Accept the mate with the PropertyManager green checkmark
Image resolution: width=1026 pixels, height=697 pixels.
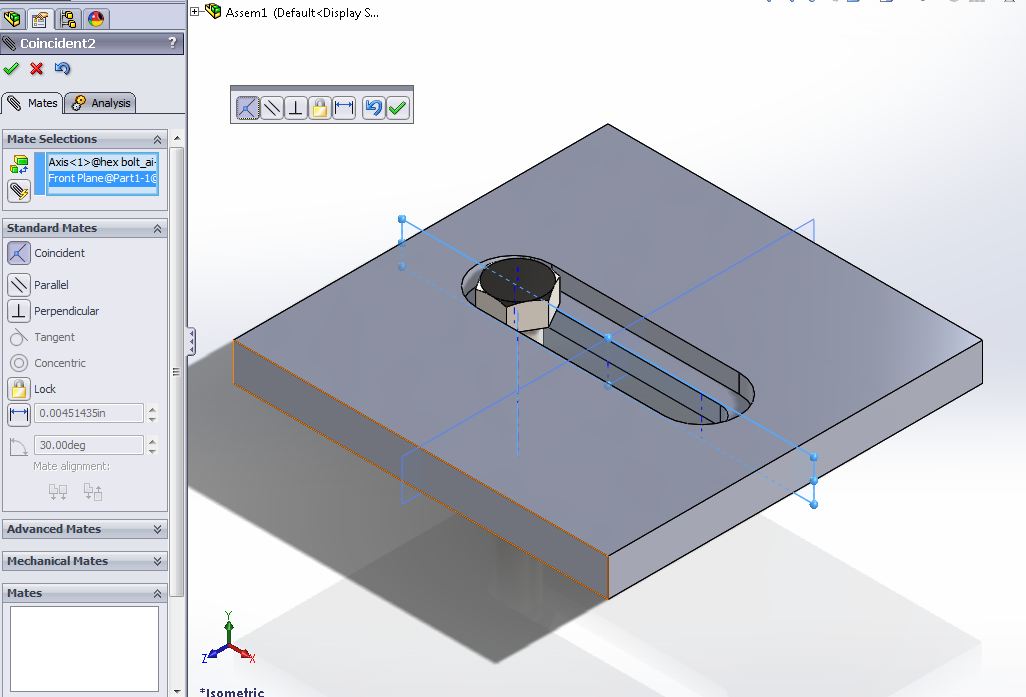[11, 68]
